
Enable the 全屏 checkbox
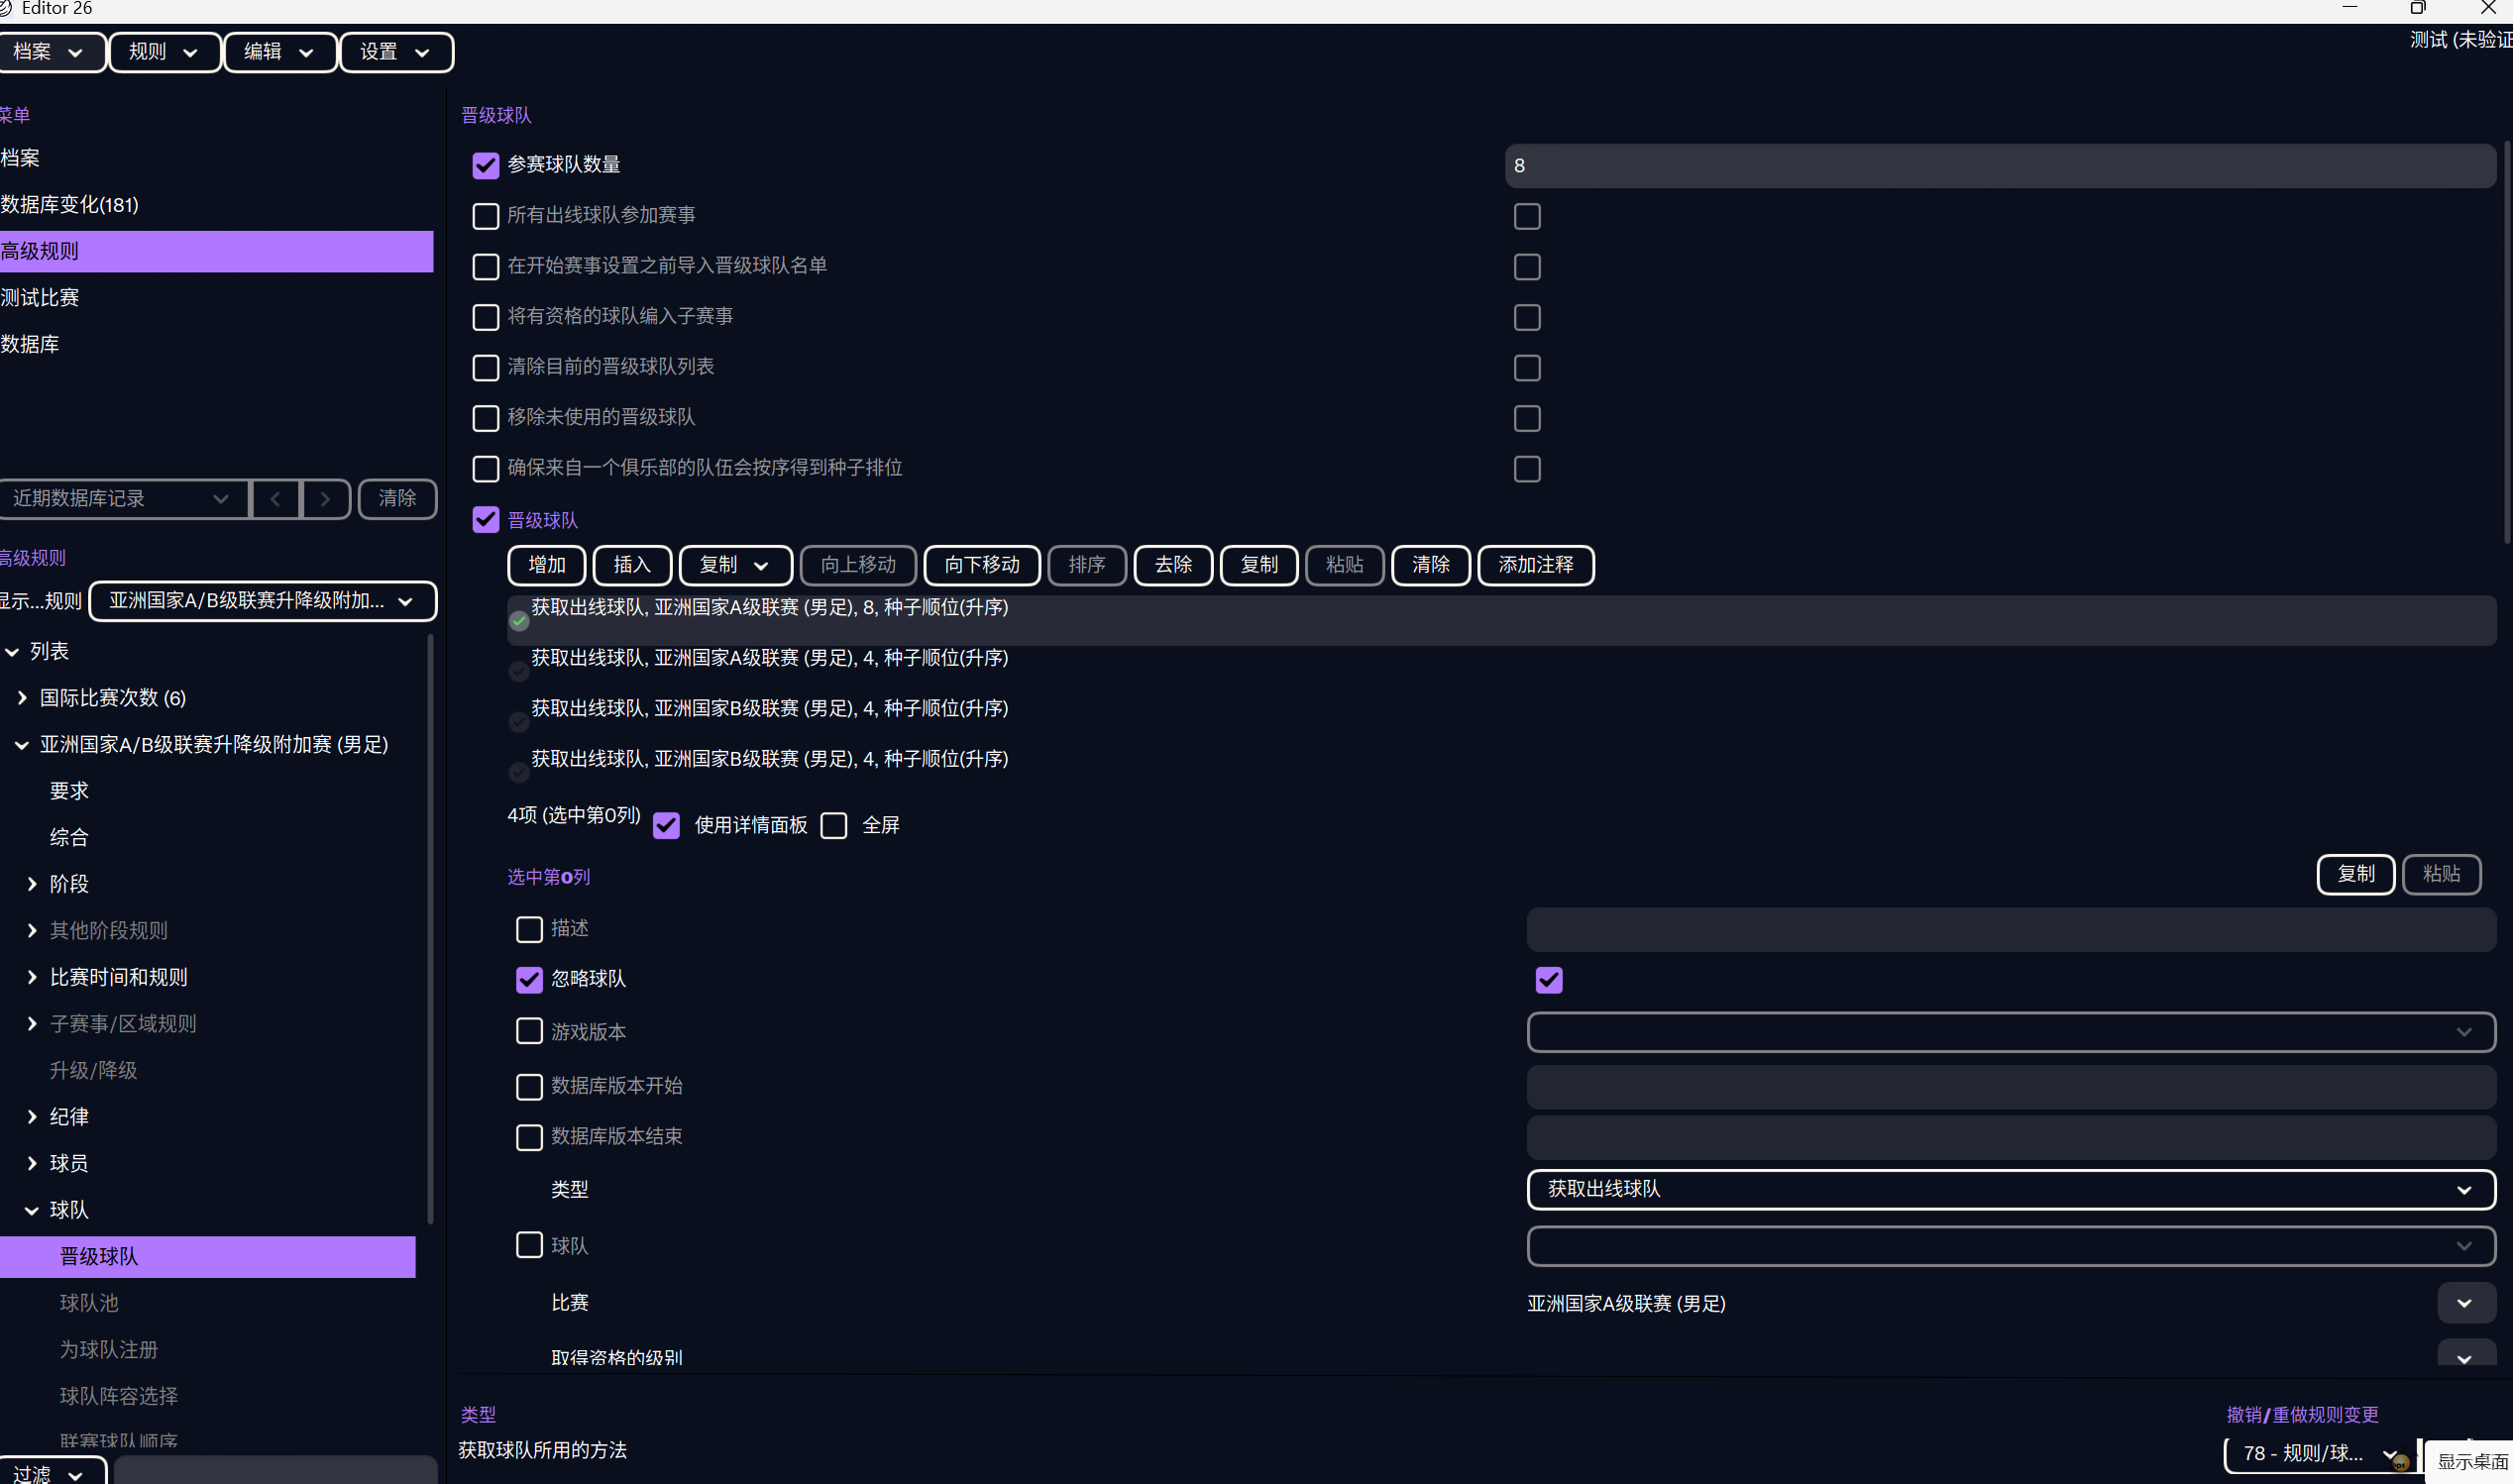[834, 826]
